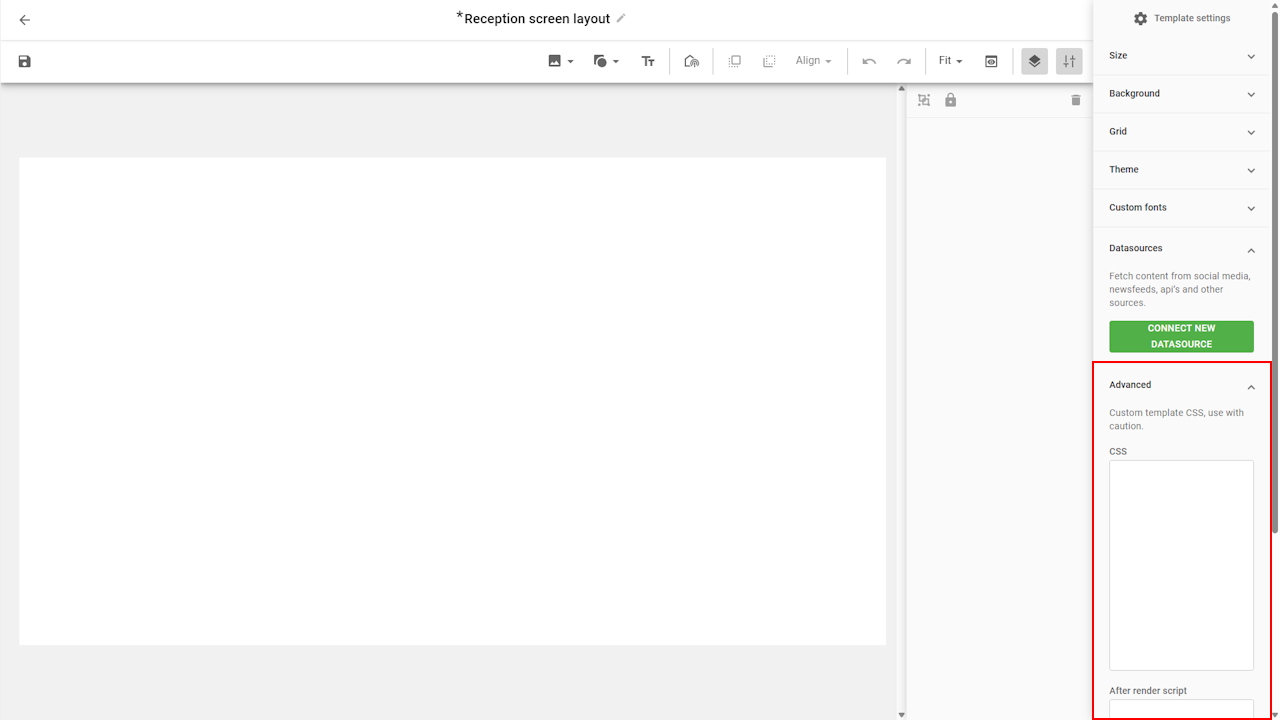
Task: Click the undo arrow
Action: tap(869, 61)
